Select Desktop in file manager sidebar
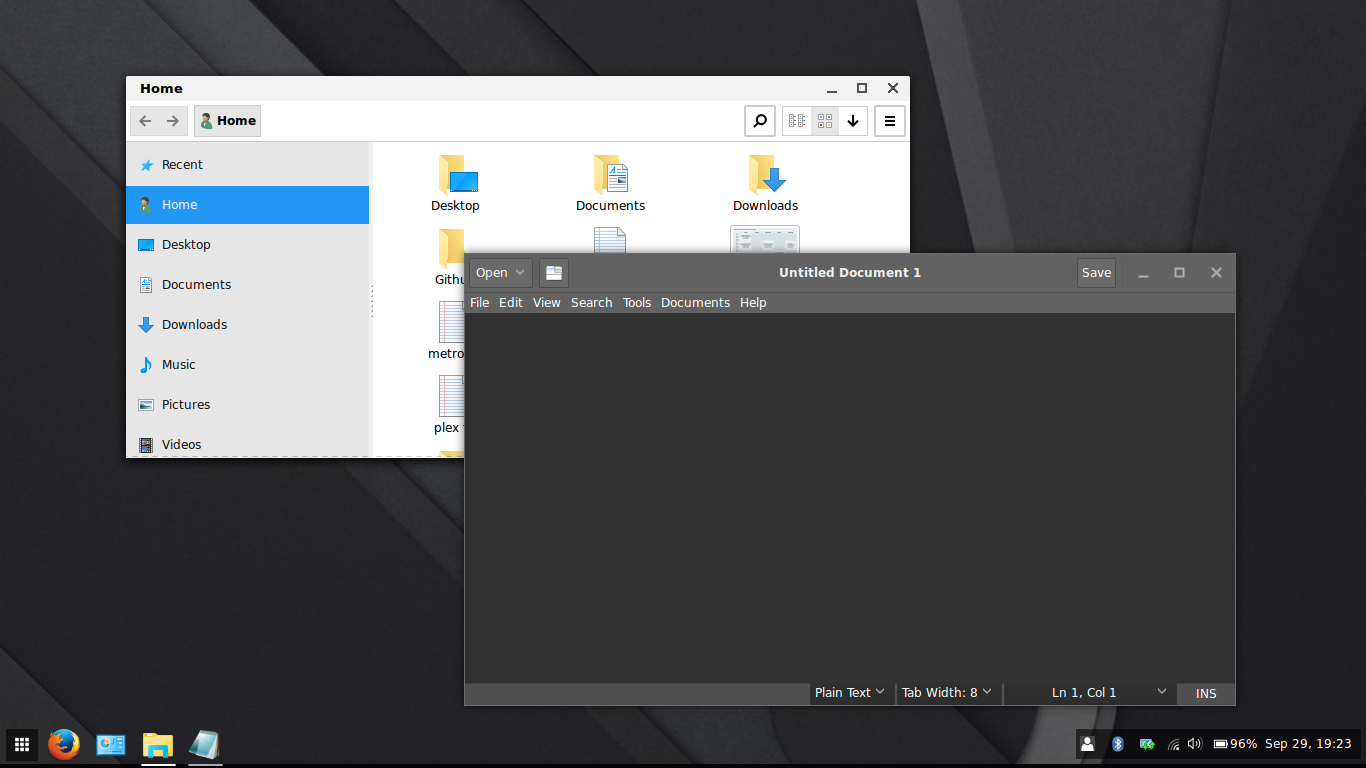Screen dimensions: 1366x768 coord(248,245)
